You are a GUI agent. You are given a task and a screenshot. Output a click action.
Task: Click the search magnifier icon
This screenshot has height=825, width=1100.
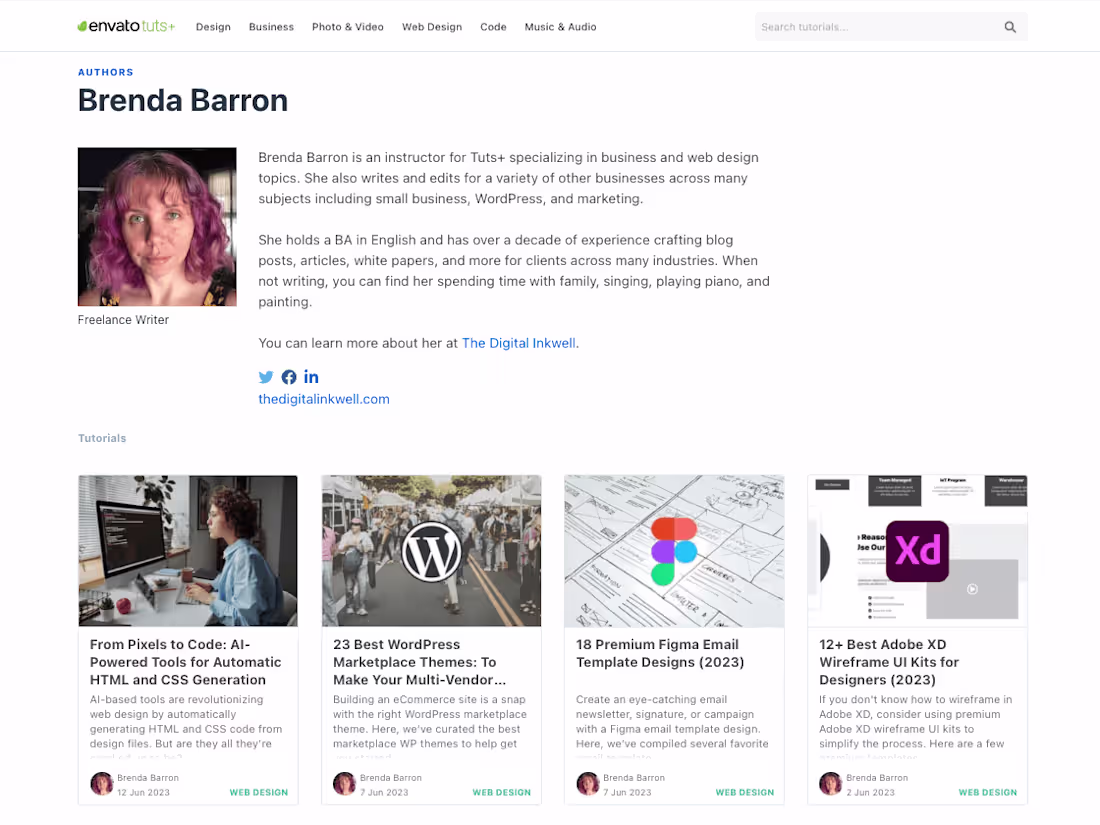point(1009,26)
